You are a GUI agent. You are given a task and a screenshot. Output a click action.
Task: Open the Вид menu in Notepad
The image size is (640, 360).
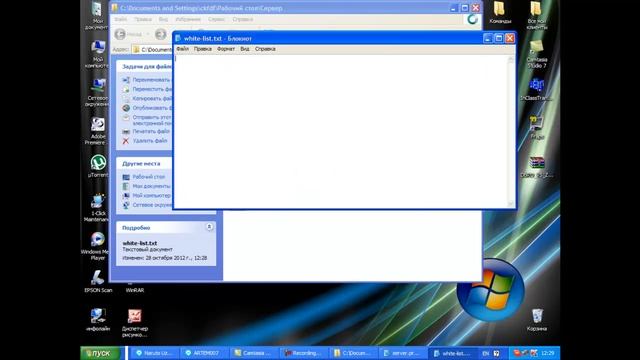coord(244,49)
